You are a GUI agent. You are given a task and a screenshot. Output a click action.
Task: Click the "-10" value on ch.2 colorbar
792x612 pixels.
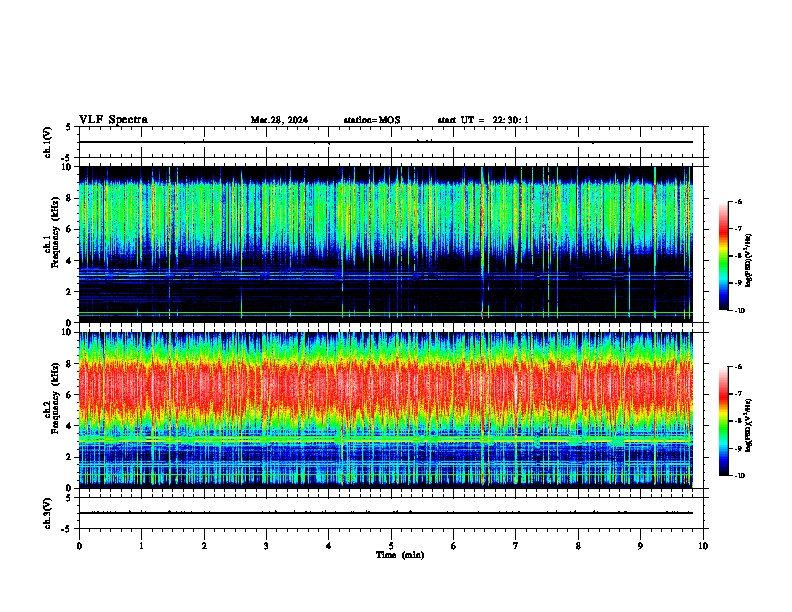point(740,476)
